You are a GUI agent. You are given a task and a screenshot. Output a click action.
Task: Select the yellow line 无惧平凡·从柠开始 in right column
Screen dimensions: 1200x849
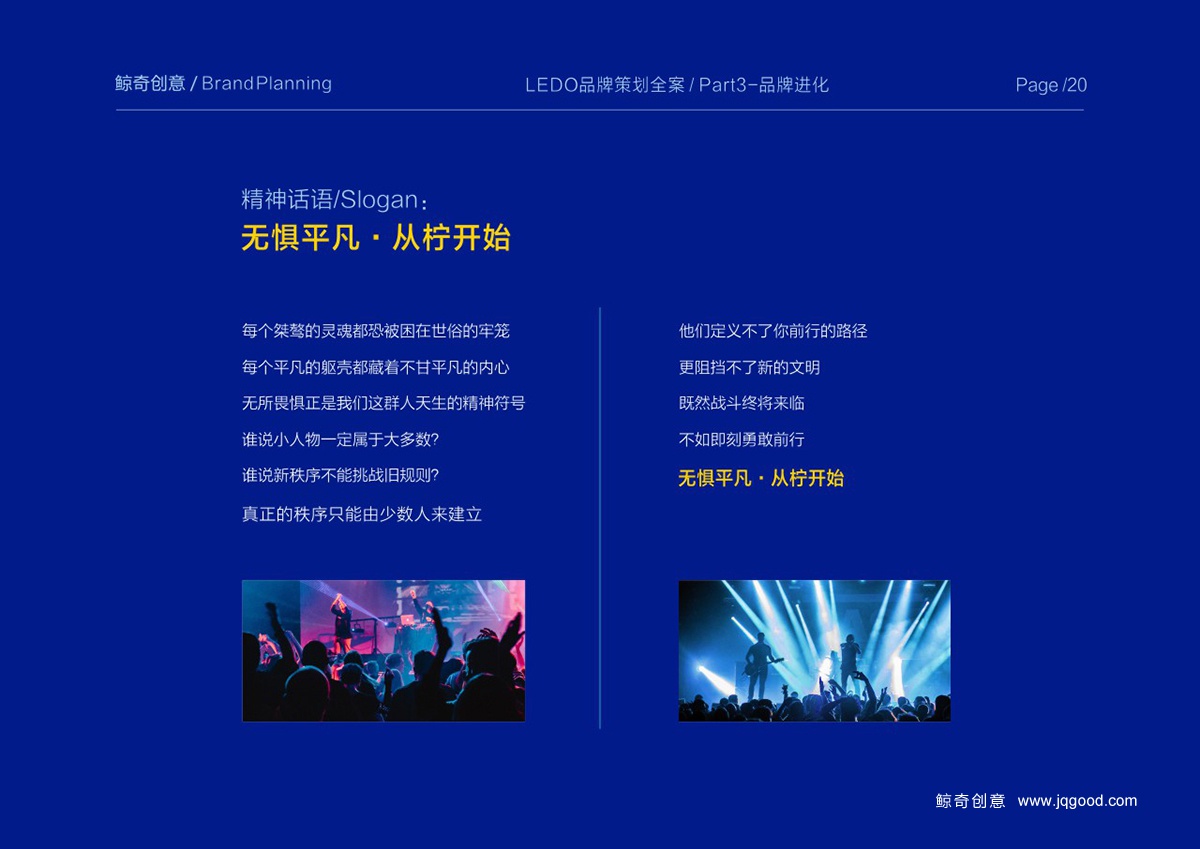pos(762,478)
